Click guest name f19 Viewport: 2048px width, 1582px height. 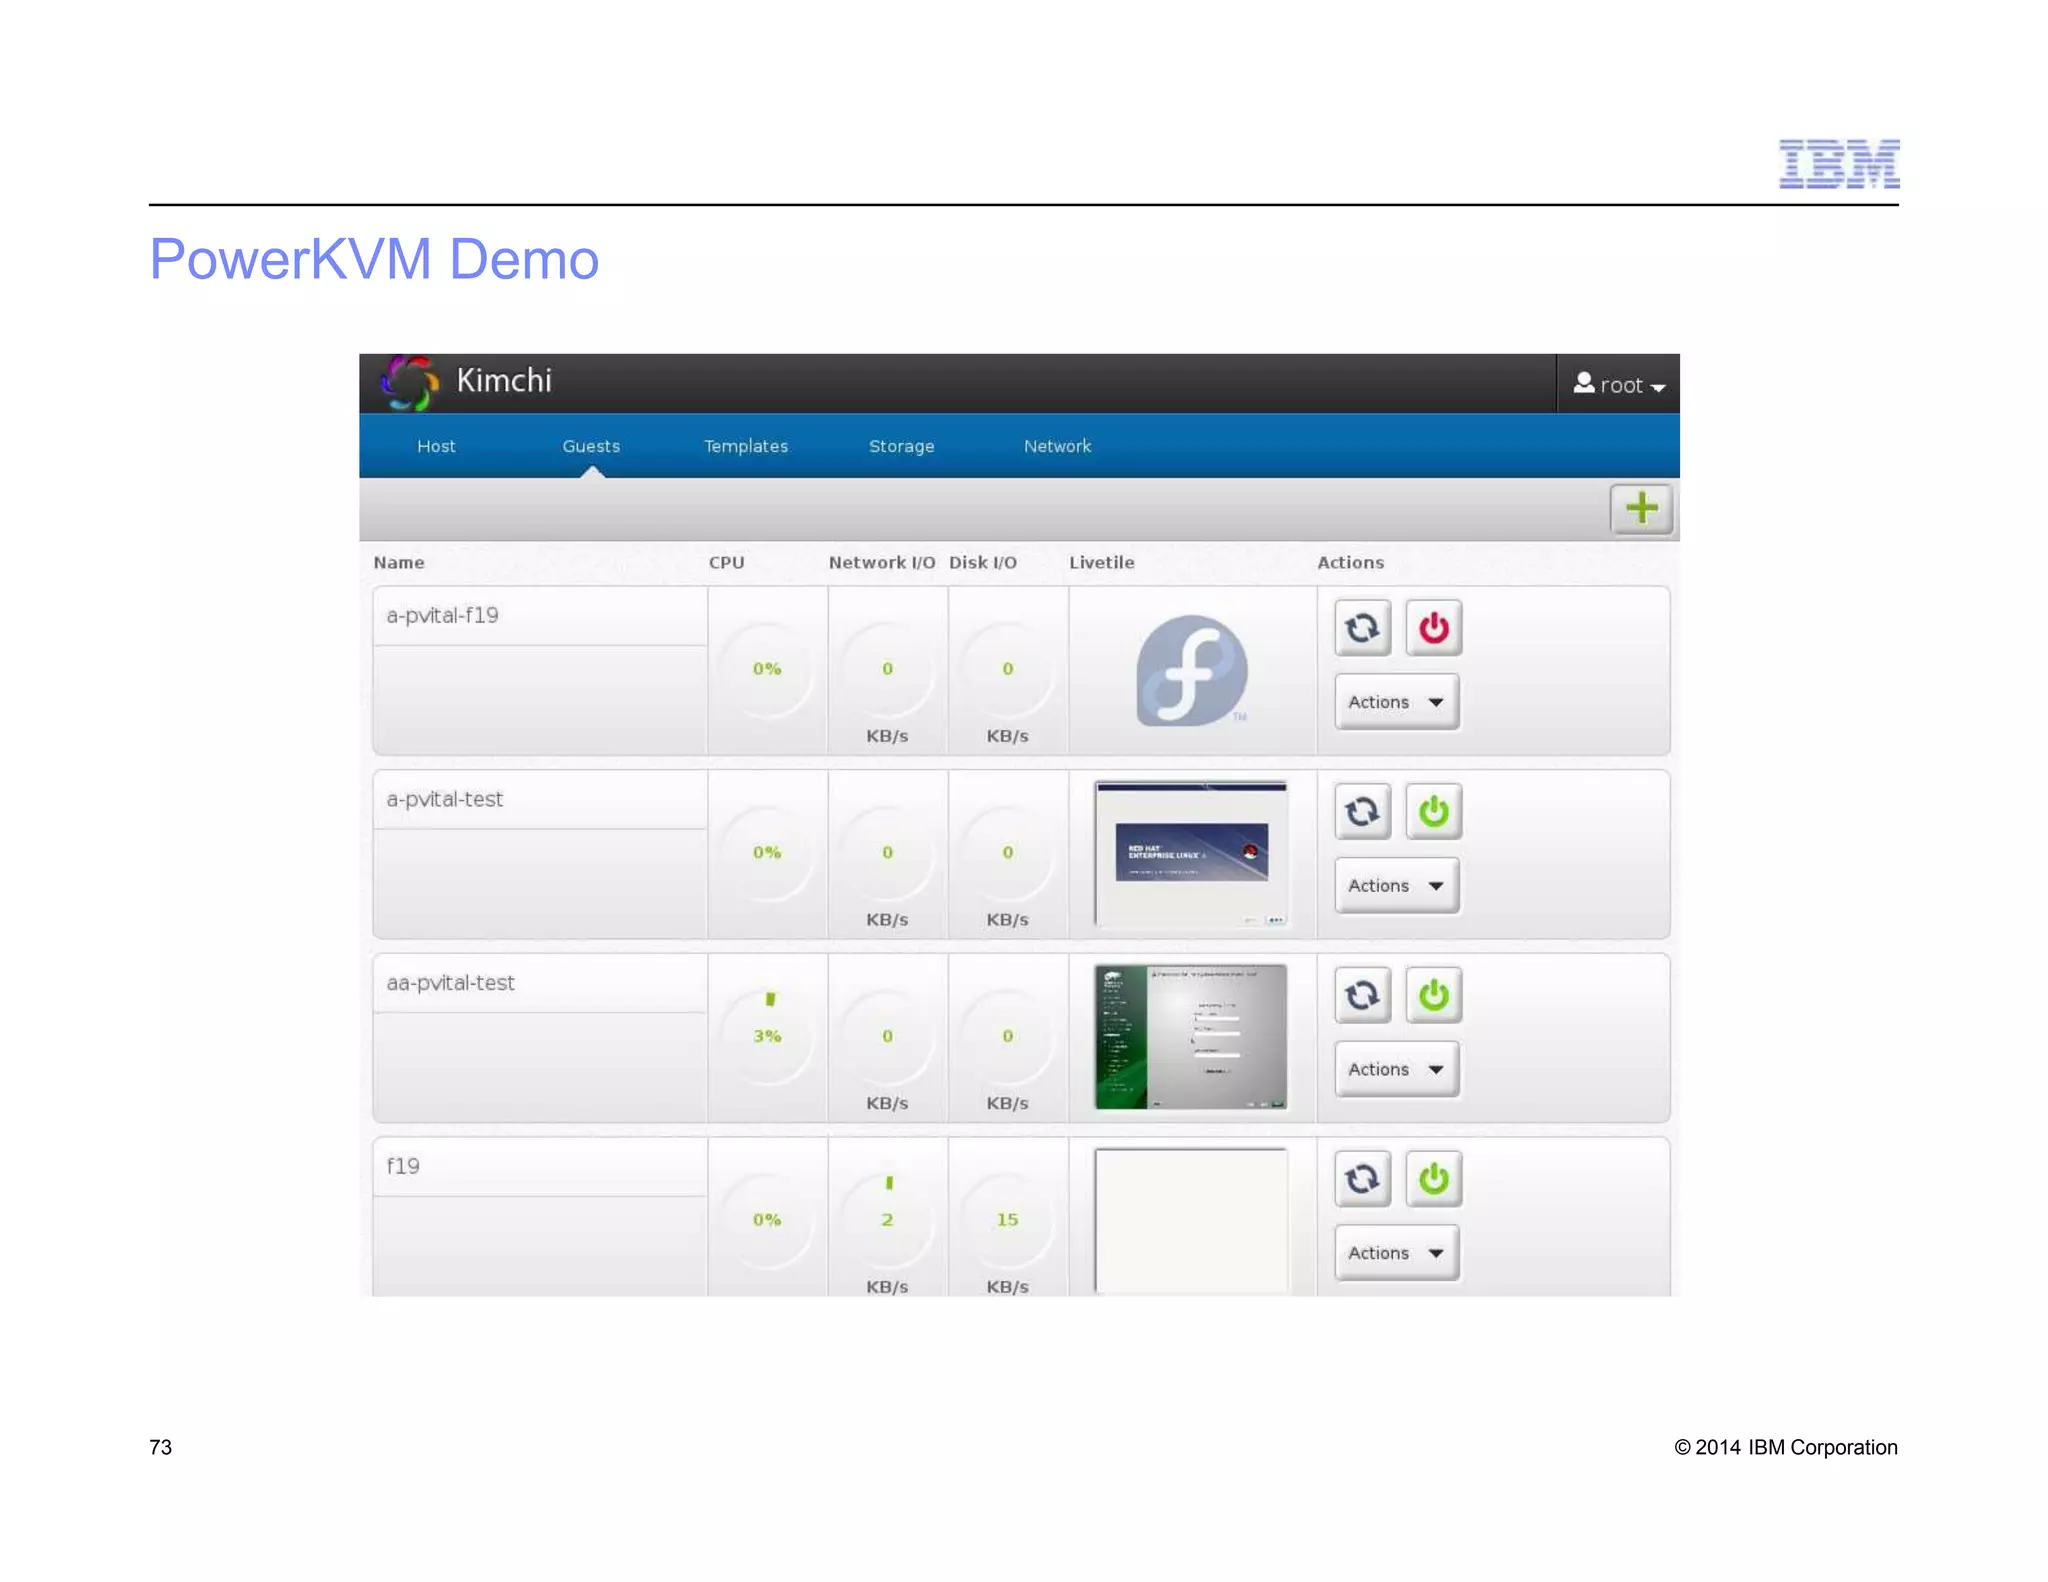click(x=403, y=1166)
